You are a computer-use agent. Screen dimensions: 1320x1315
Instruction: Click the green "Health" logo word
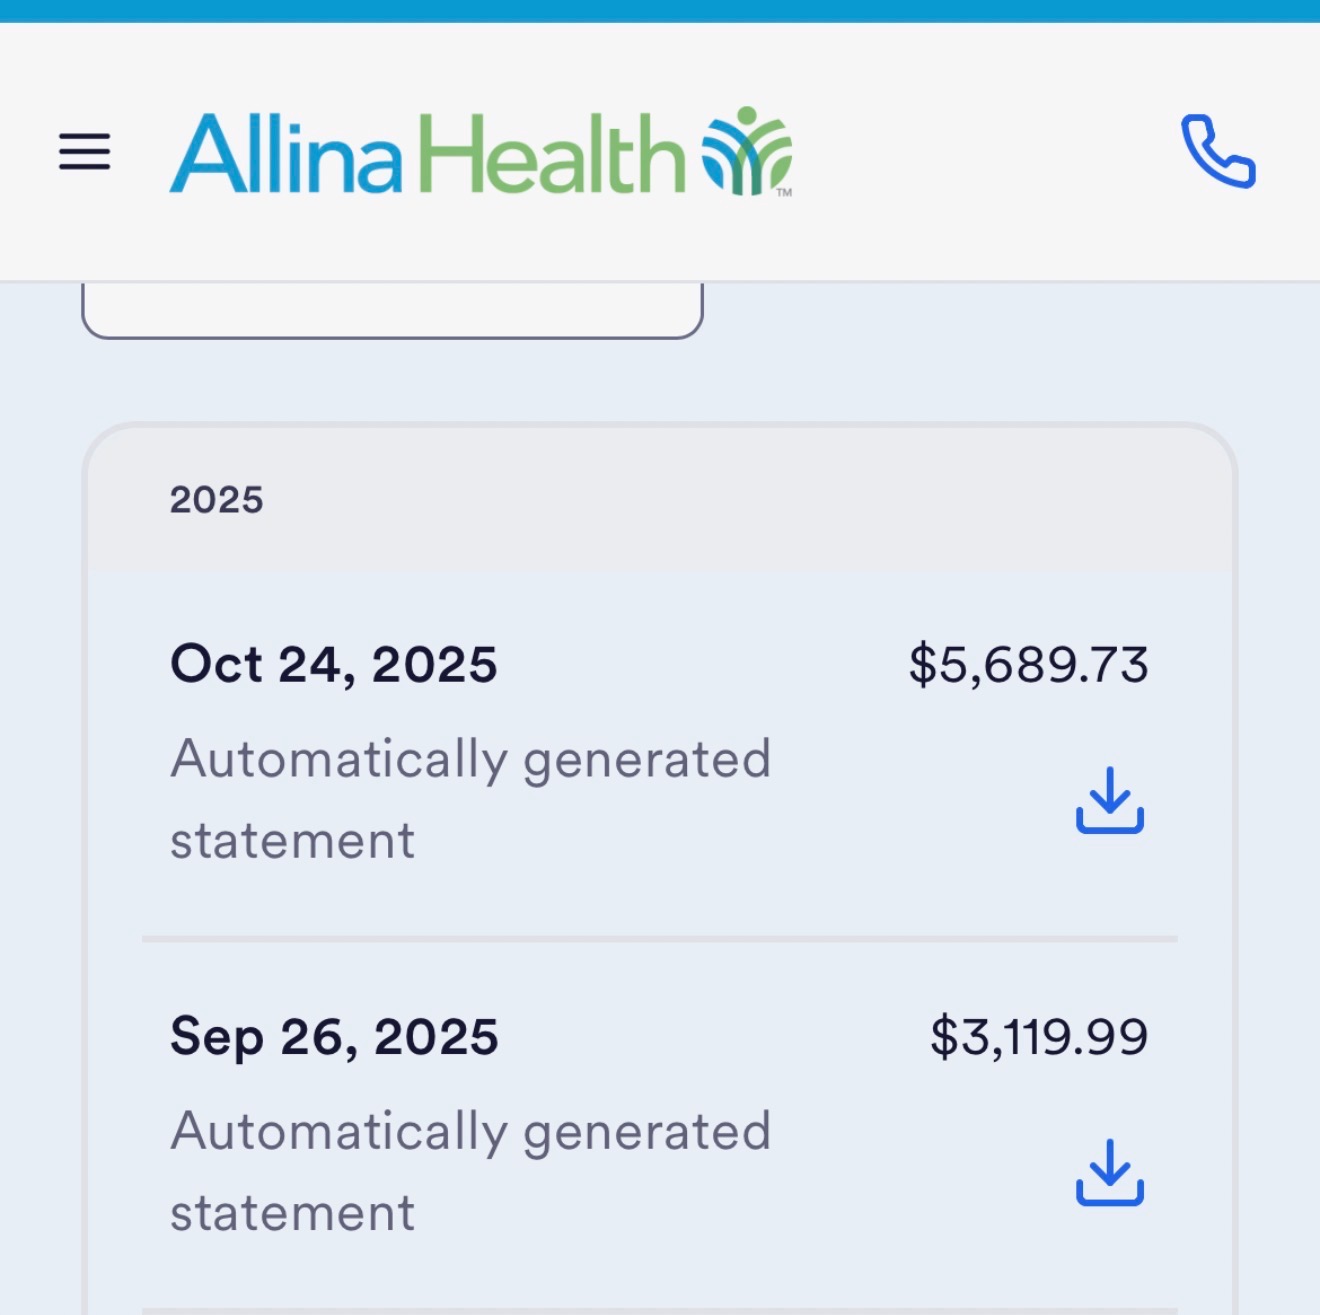551,153
